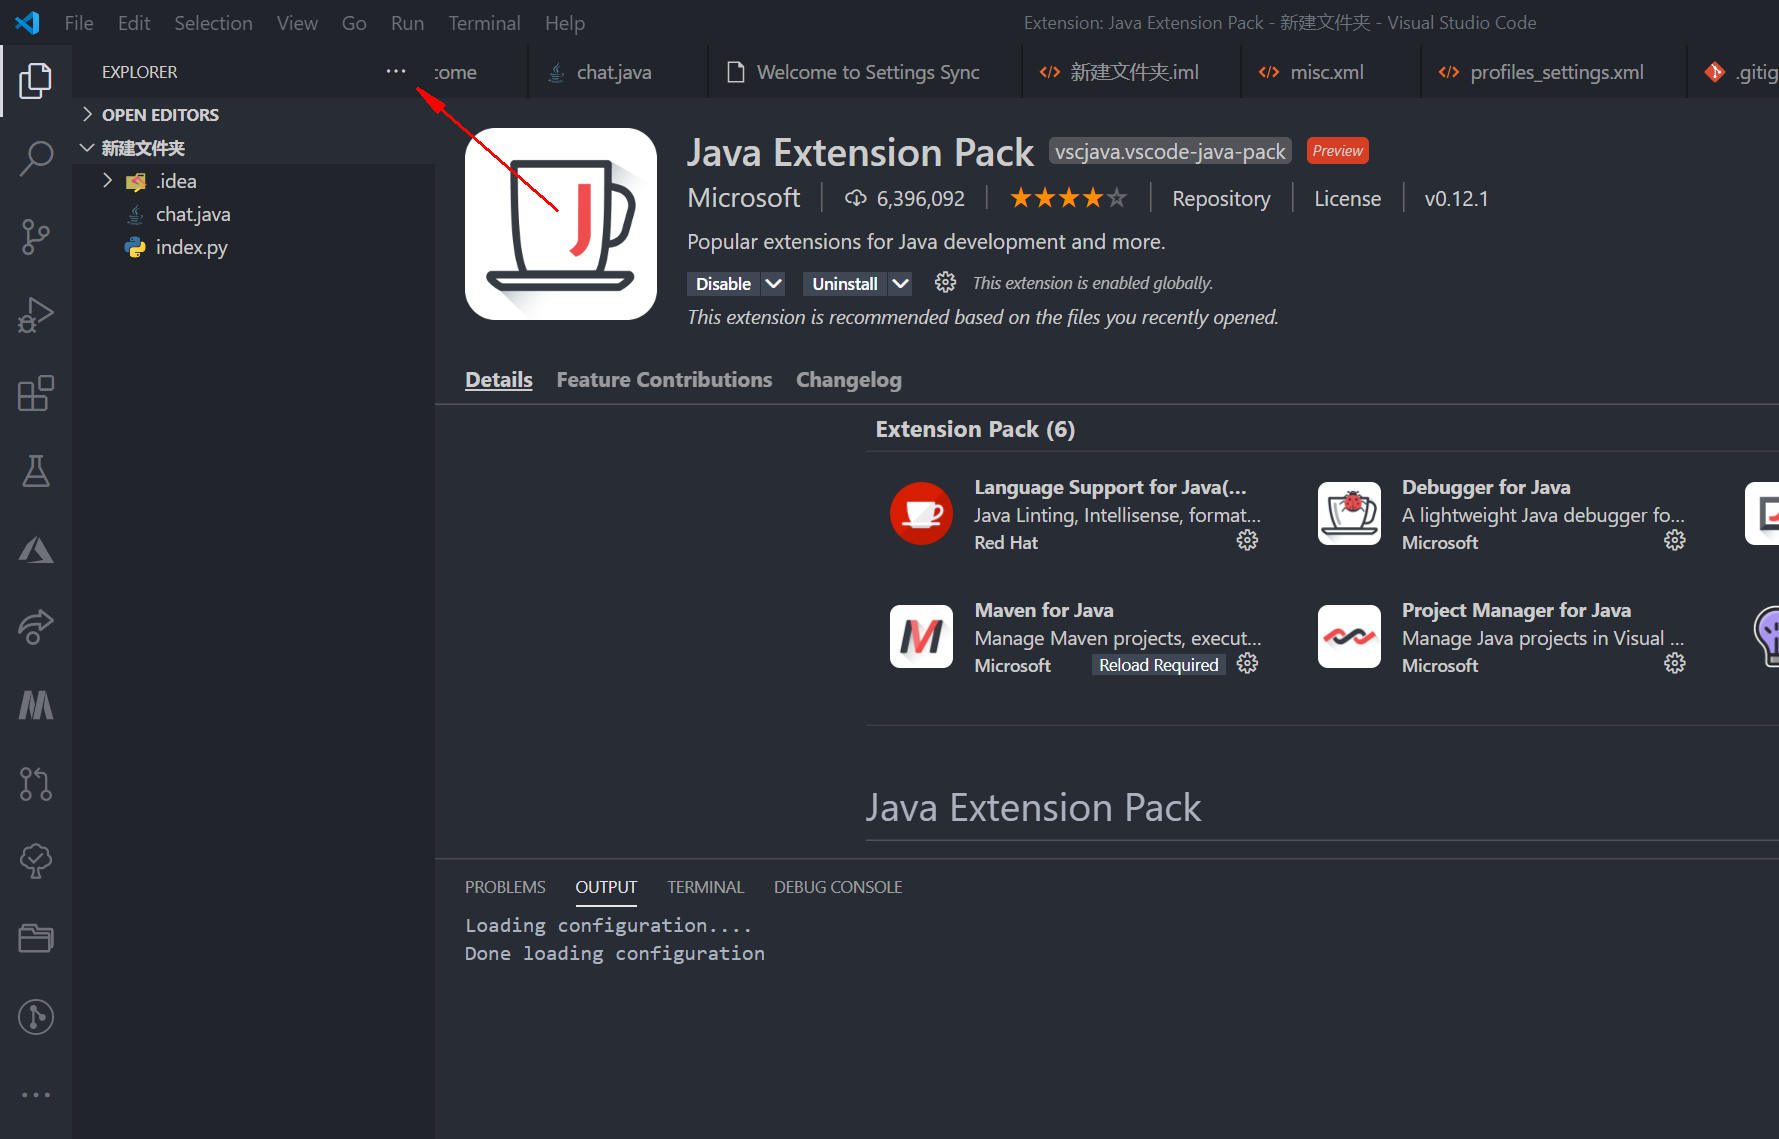Image resolution: width=1779 pixels, height=1139 pixels.
Task: Open the Explorer view in activity bar
Action: click(x=36, y=80)
